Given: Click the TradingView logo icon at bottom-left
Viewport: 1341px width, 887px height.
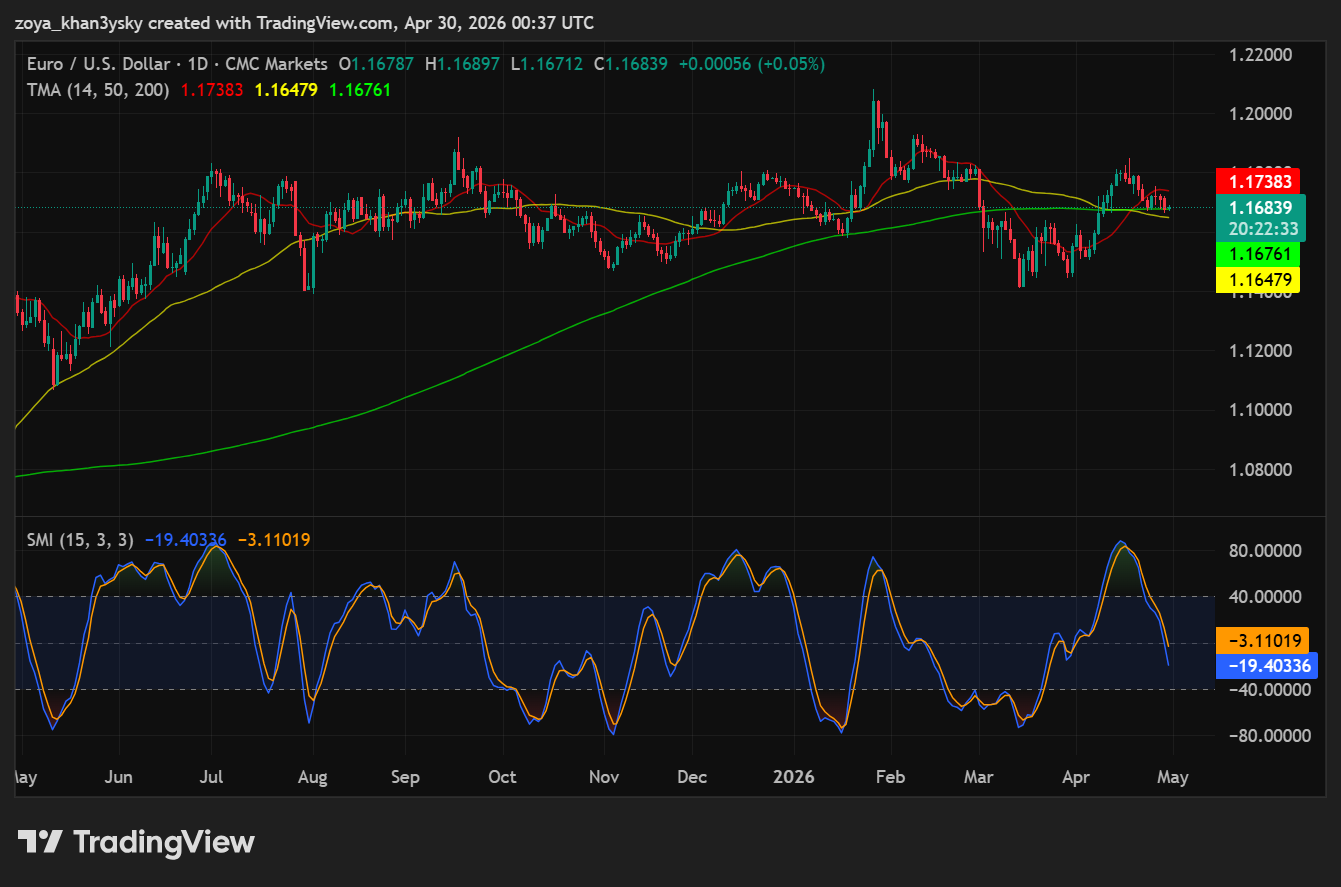Looking at the screenshot, I should [x=41, y=842].
